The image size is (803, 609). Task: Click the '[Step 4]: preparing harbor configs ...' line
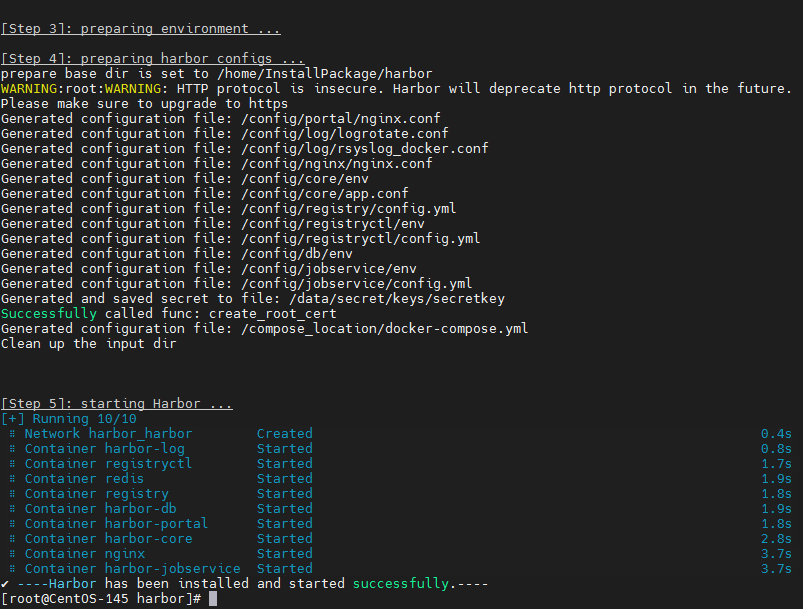coord(153,58)
